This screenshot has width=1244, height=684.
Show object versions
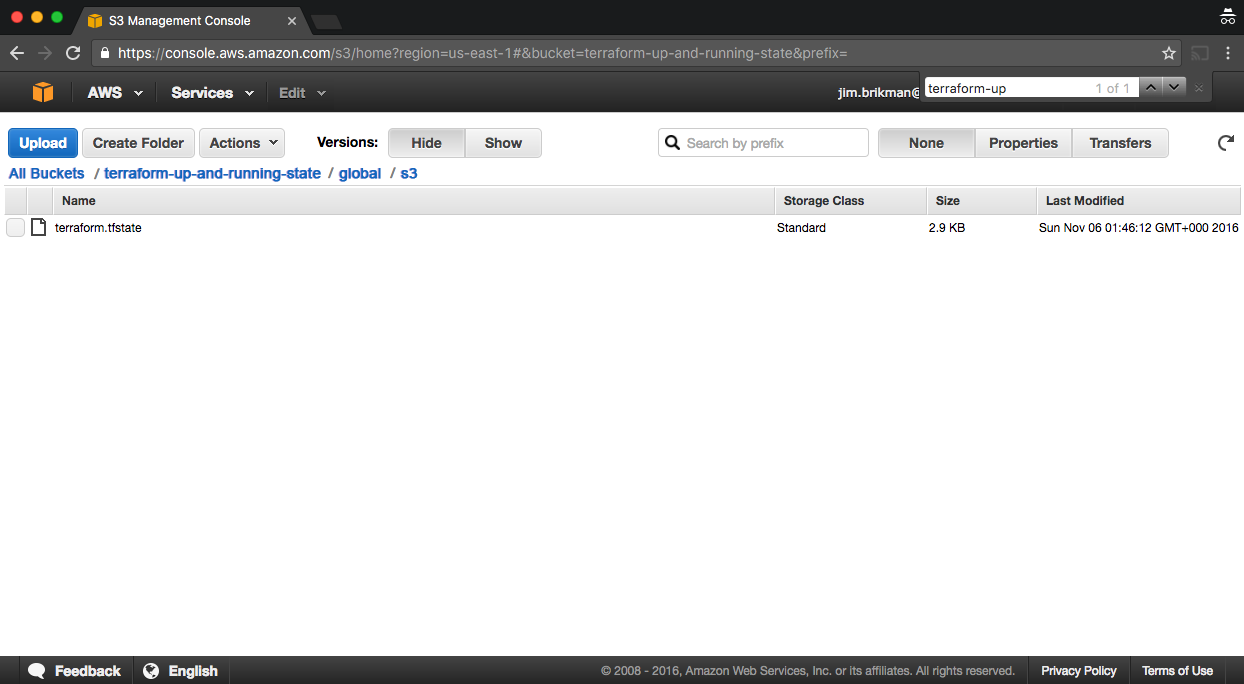click(503, 143)
